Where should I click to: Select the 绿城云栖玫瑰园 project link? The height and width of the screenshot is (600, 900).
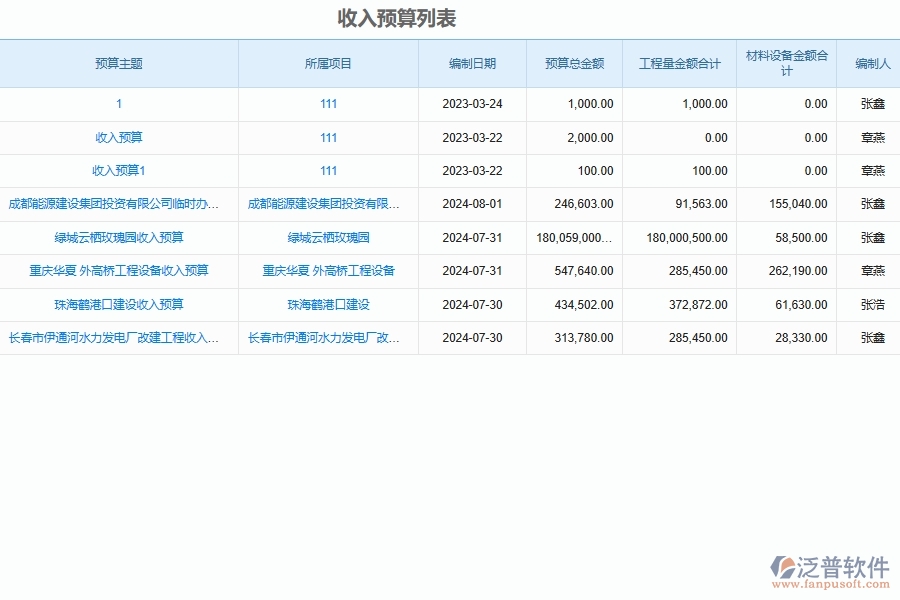327,237
